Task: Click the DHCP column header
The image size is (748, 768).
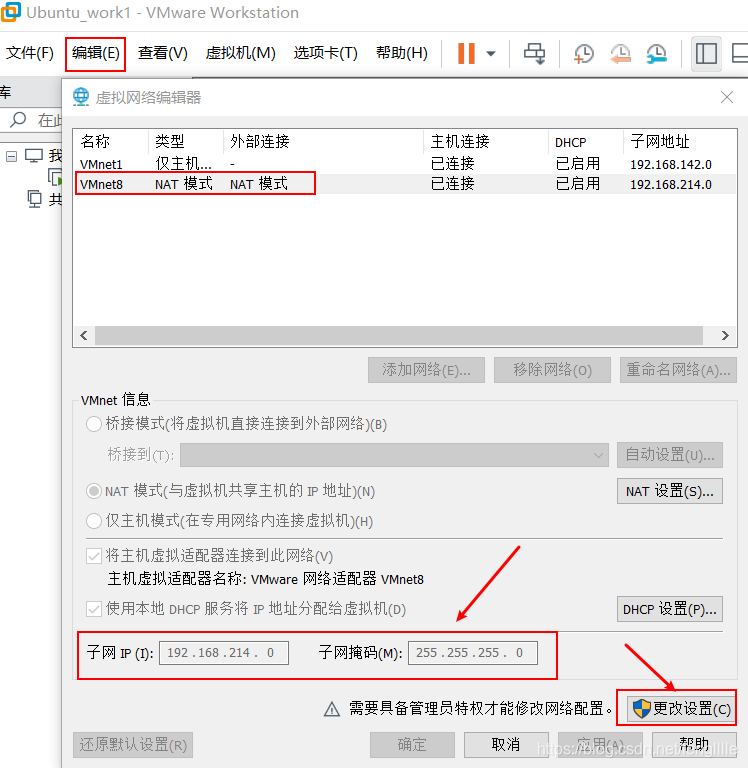Action: (586, 142)
